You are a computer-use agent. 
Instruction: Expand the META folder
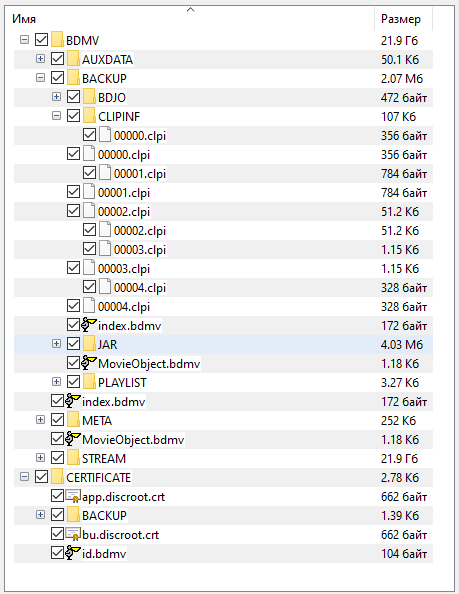click(x=40, y=420)
